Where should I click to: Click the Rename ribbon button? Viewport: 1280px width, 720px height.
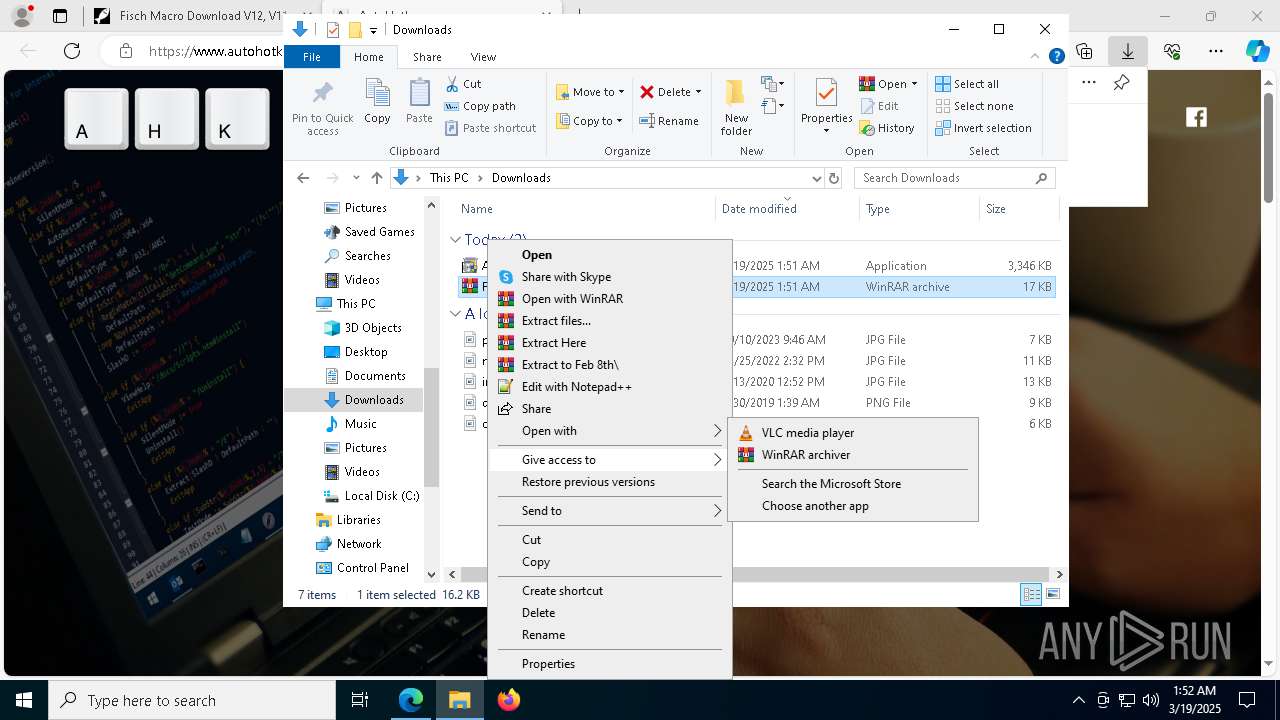(x=669, y=121)
